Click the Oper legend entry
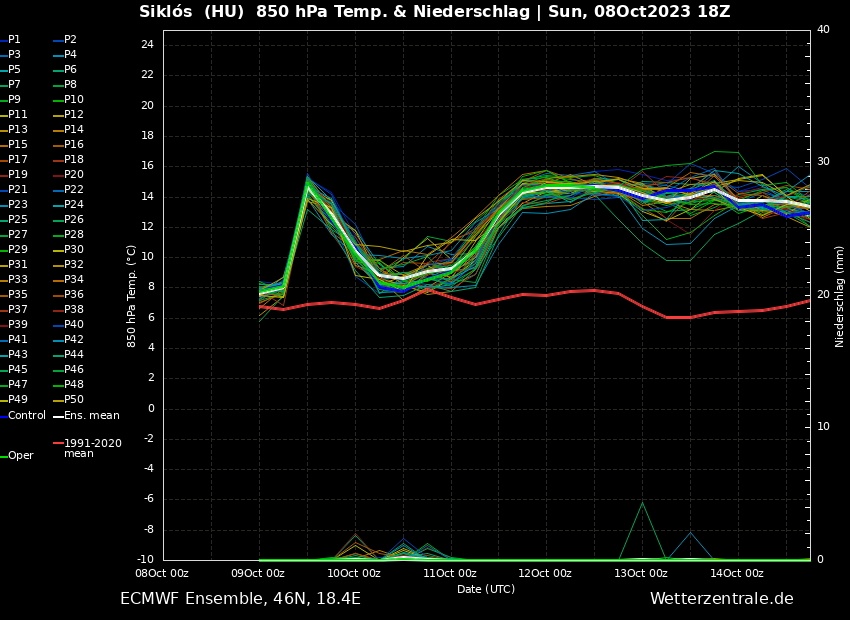The image size is (850, 620). (21, 455)
